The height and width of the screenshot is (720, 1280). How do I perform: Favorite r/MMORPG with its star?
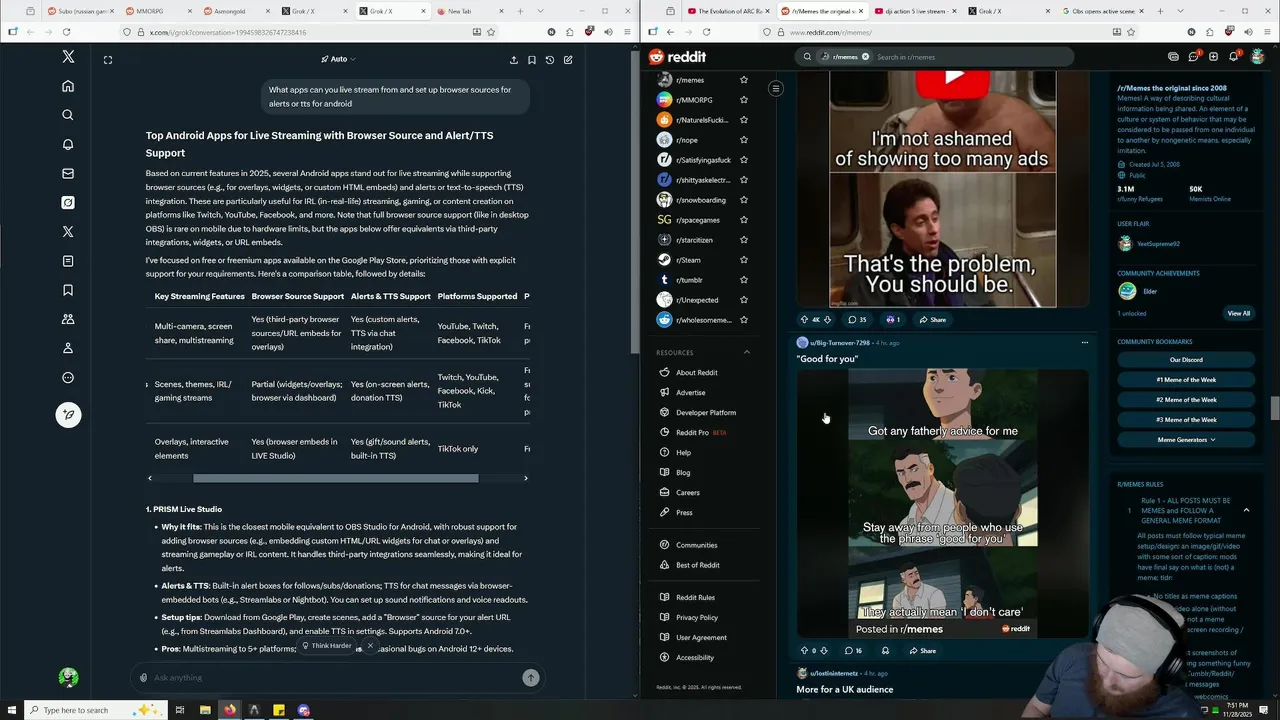point(743,100)
